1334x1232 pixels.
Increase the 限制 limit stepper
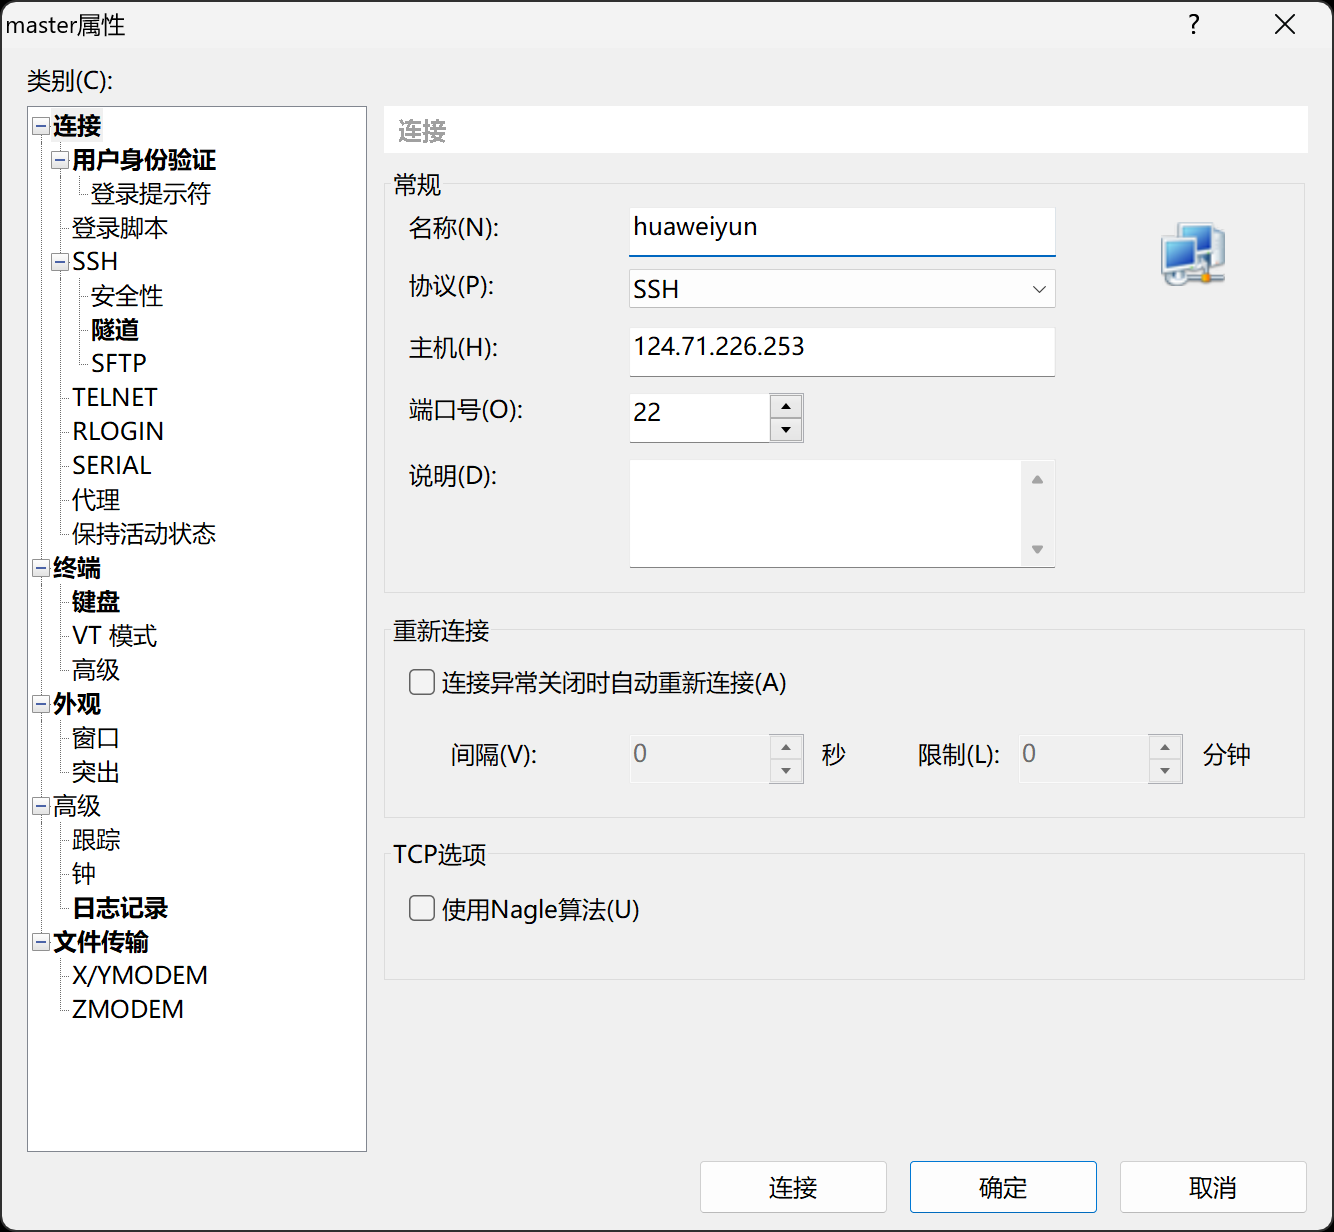tap(1165, 747)
